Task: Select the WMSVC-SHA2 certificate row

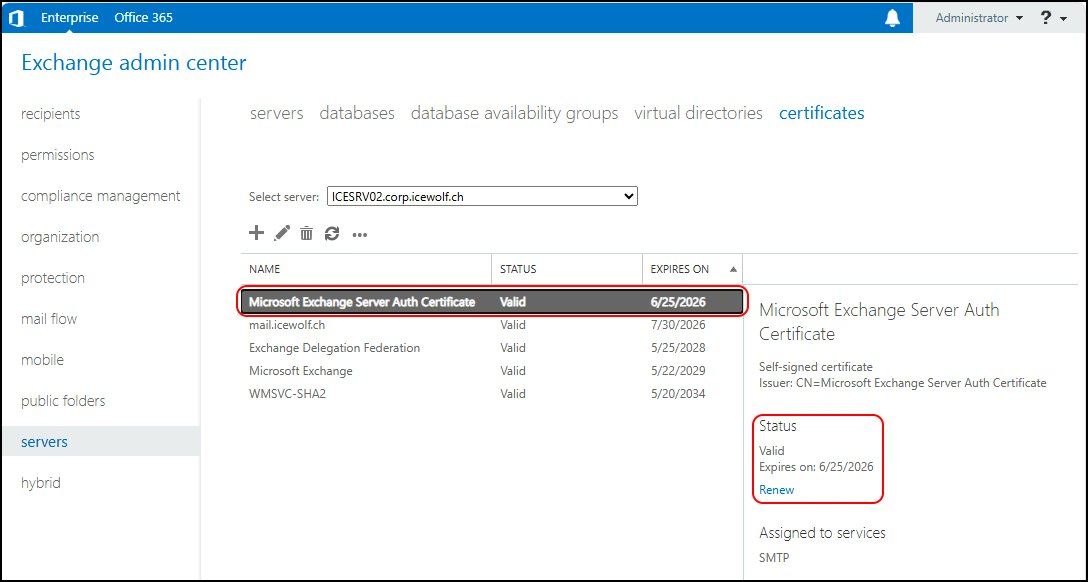Action: 492,394
